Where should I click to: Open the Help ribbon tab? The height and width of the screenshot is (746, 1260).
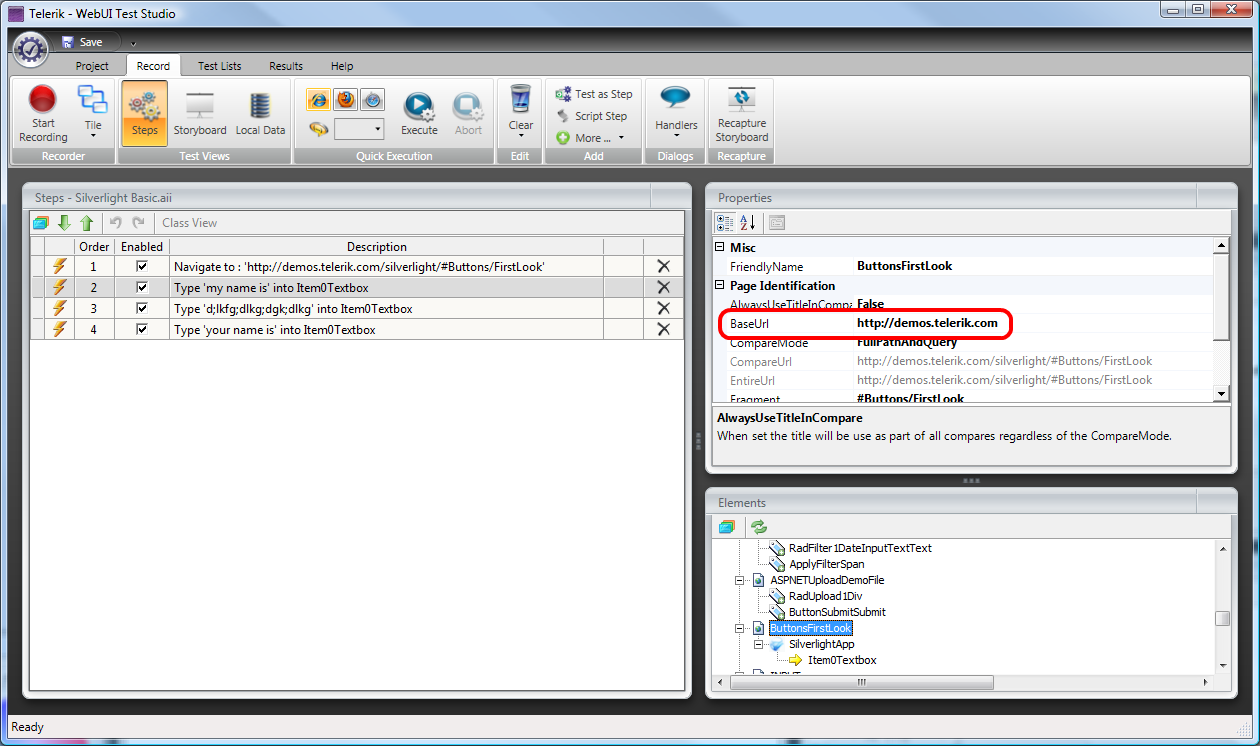[x=342, y=66]
